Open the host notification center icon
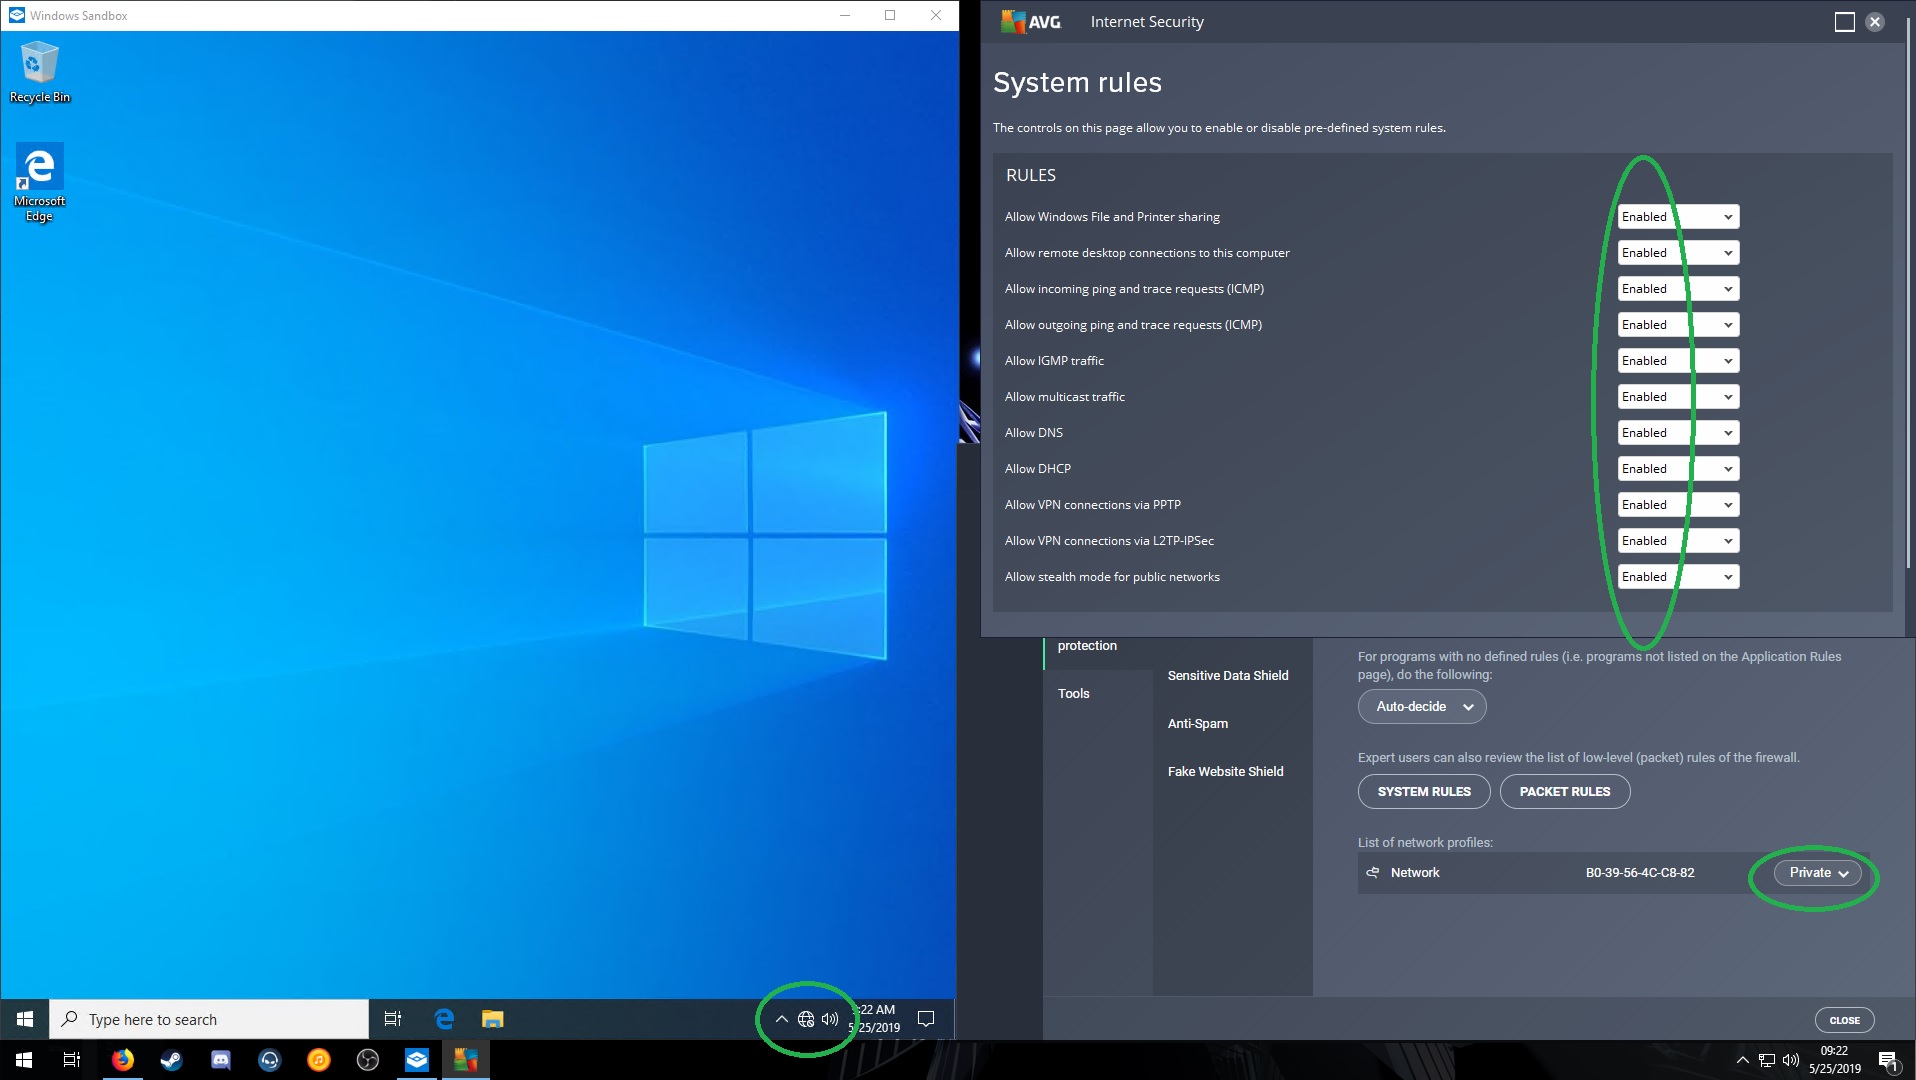Screen dimensions: 1916x1080 [x=1888, y=1061]
